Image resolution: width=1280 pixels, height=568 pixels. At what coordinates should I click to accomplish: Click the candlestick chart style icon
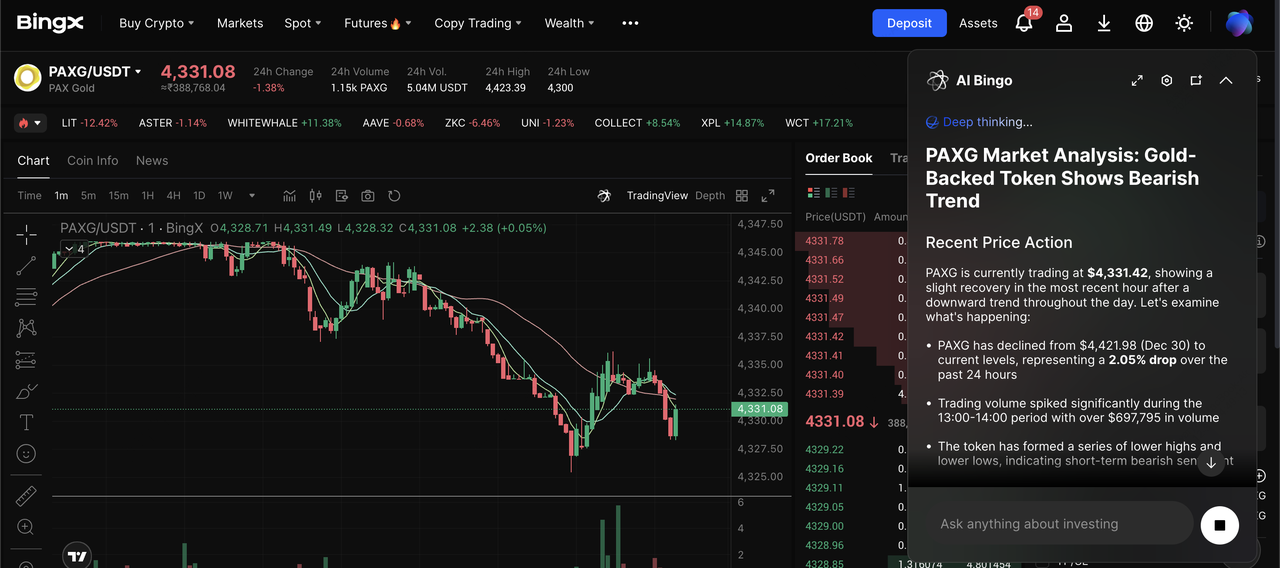tap(316, 196)
